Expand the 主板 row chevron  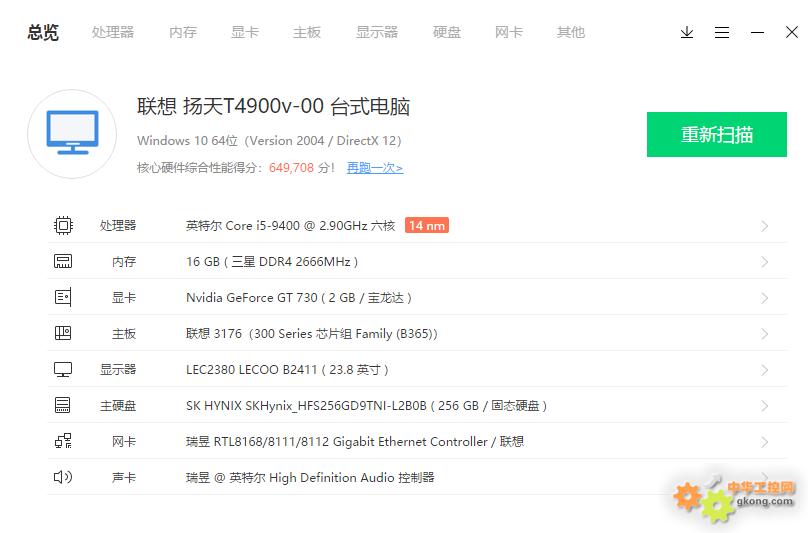(x=765, y=334)
